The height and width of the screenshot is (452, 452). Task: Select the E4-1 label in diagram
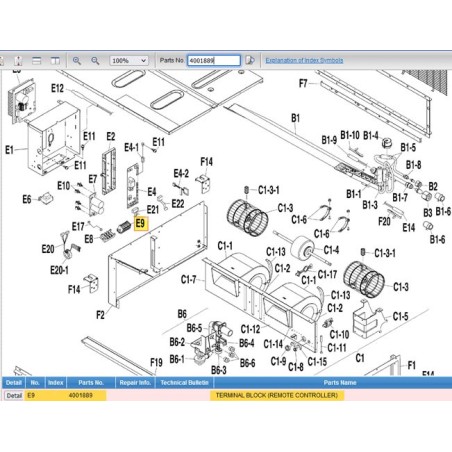click(x=131, y=147)
